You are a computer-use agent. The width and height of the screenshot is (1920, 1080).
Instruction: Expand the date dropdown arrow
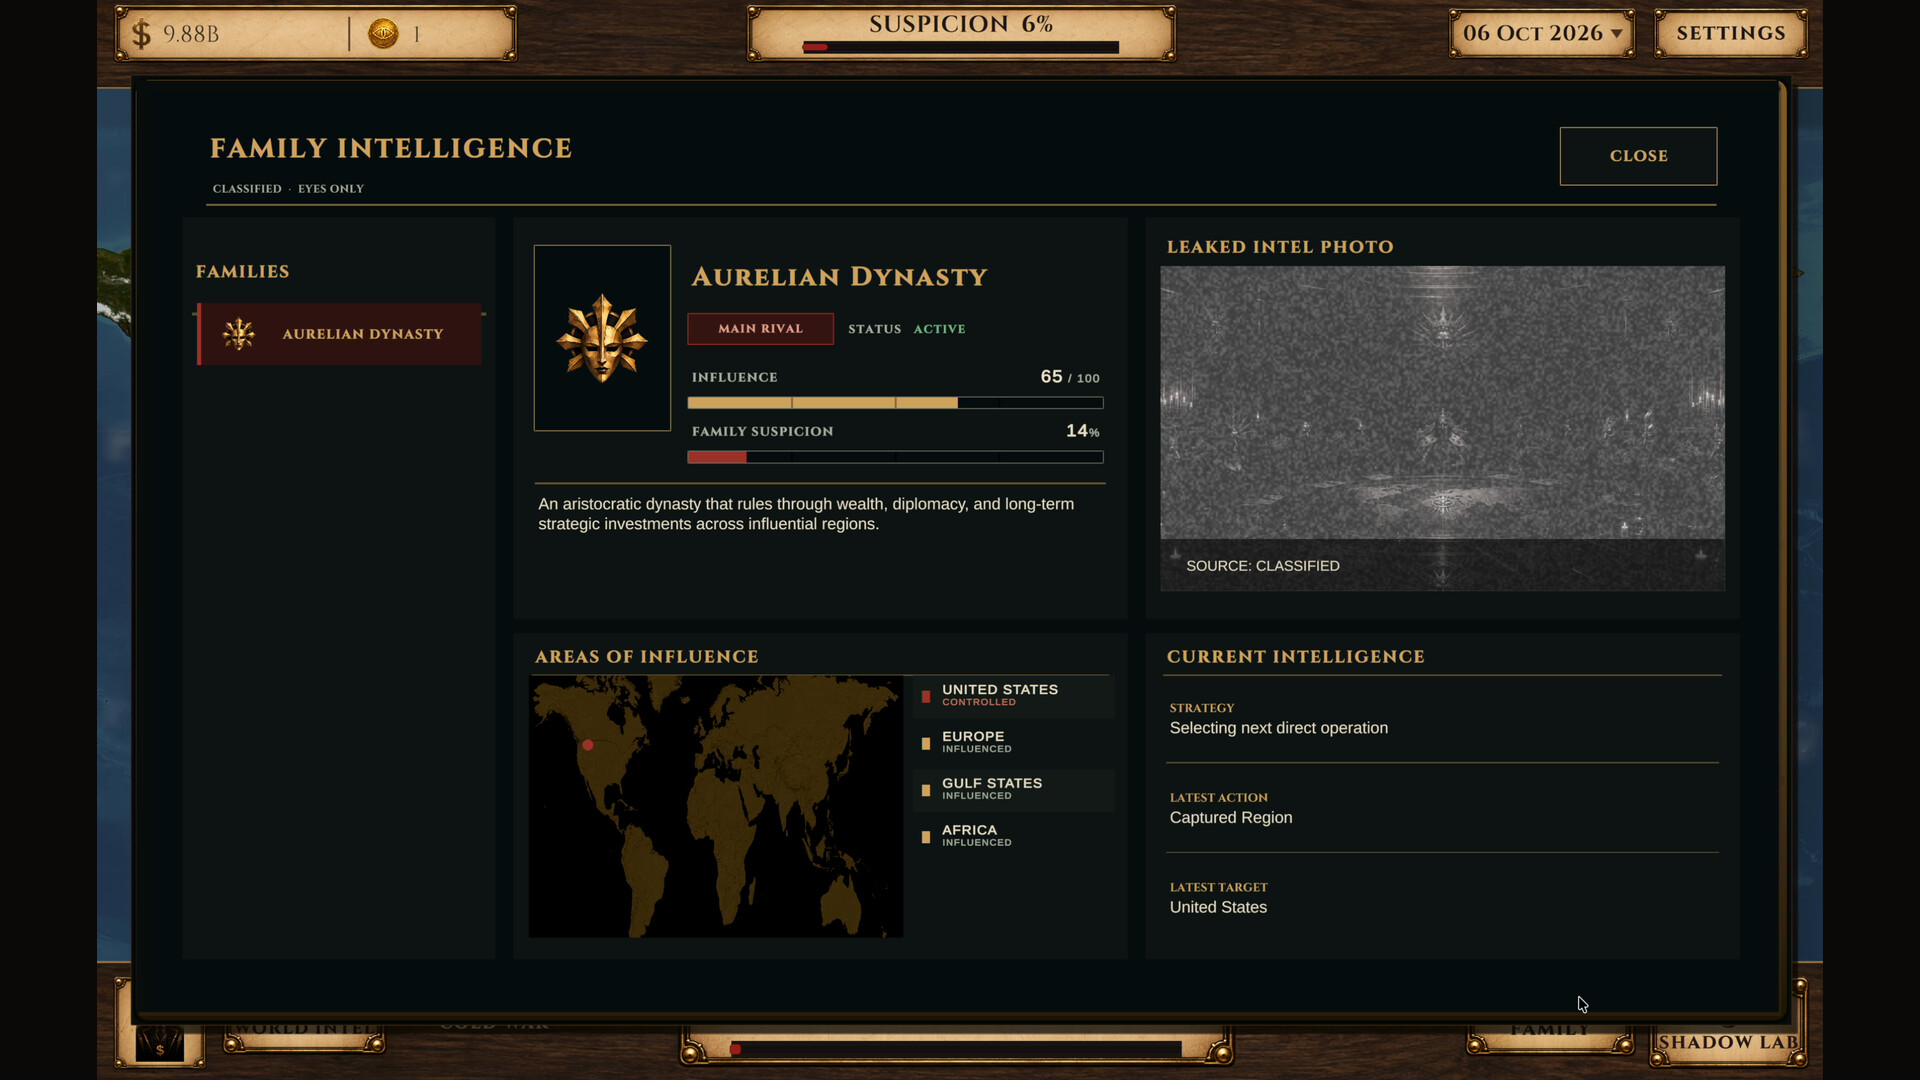(1616, 33)
